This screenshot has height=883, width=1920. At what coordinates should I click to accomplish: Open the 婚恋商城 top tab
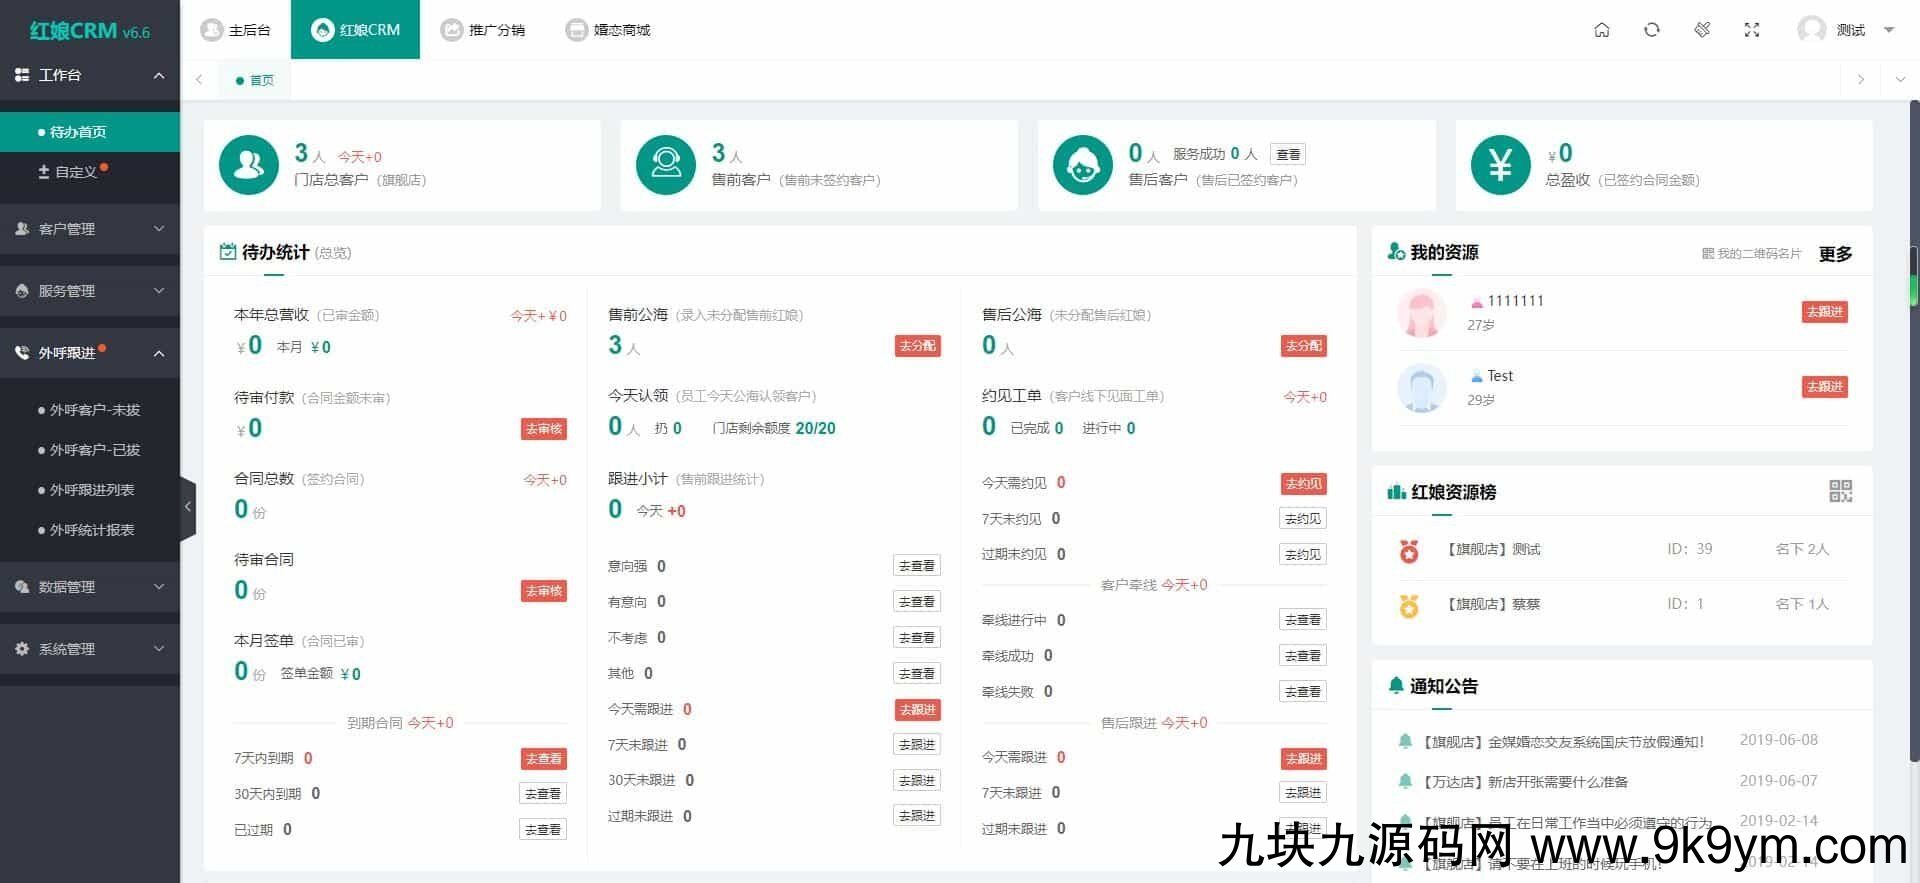coord(608,30)
